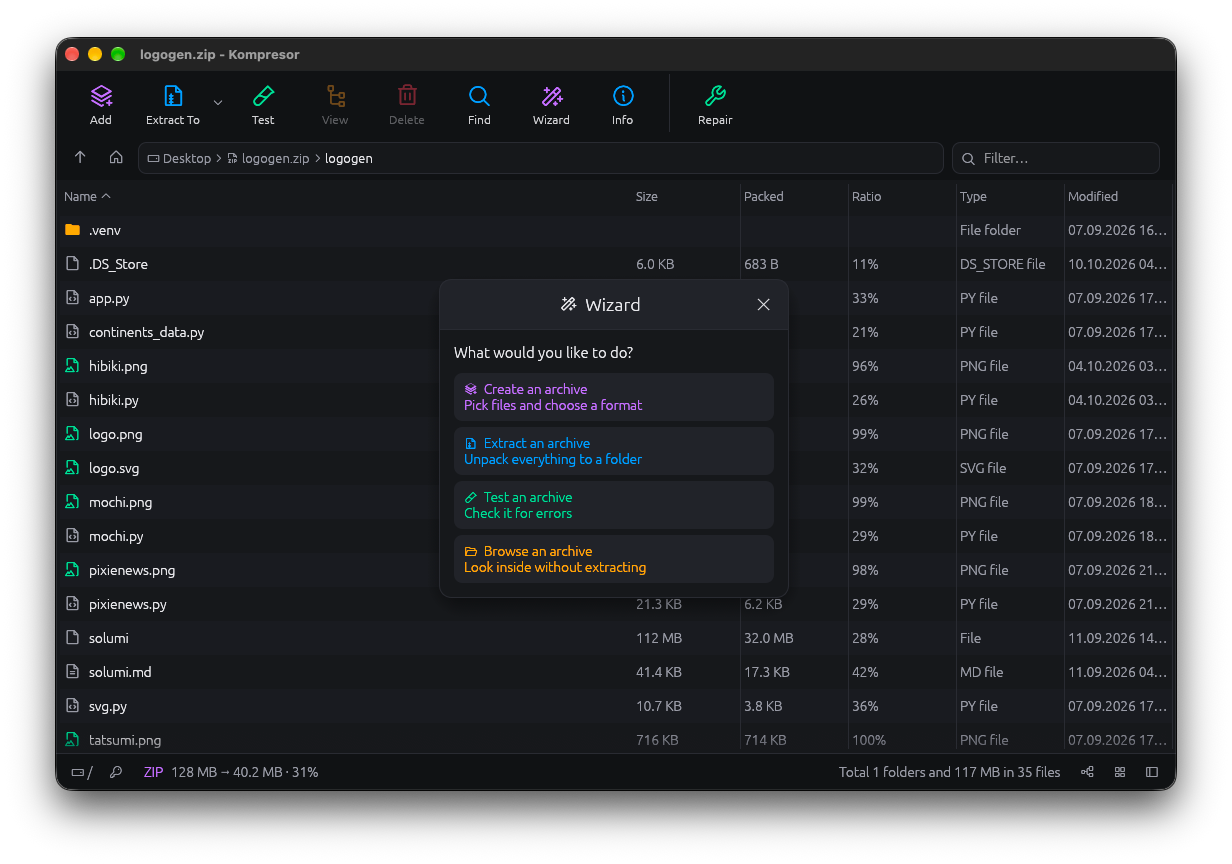The height and width of the screenshot is (864, 1232).
Task: Click the 32.0 MB packed value of solumi
Action: 768,638
